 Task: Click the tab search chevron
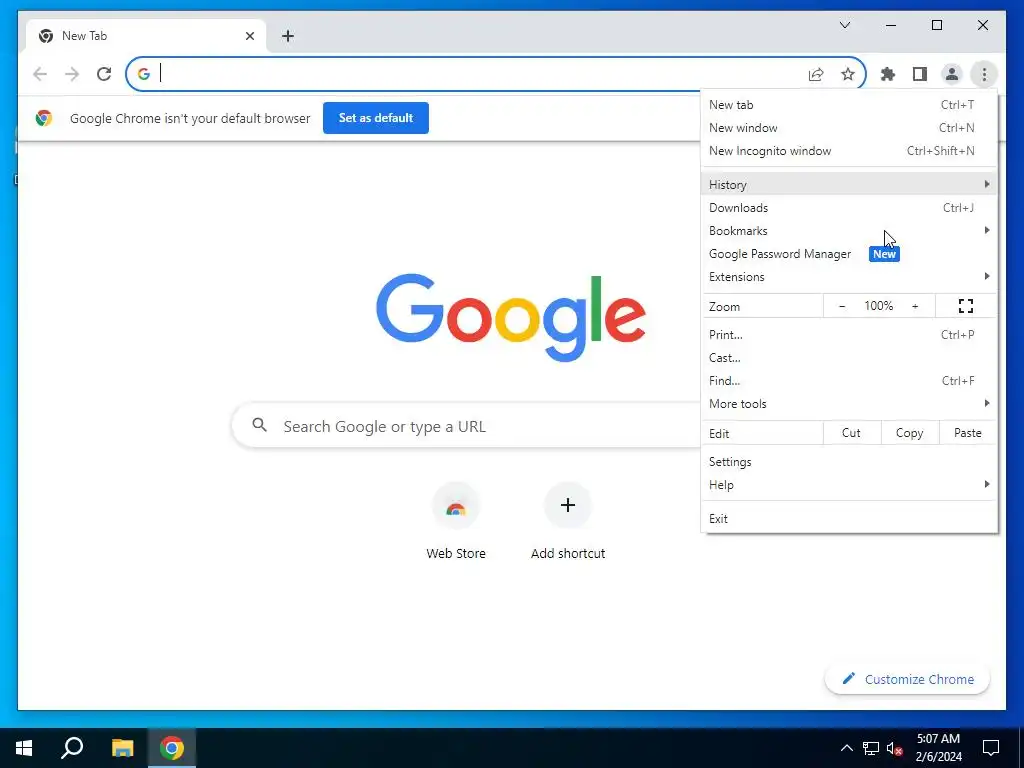click(845, 25)
